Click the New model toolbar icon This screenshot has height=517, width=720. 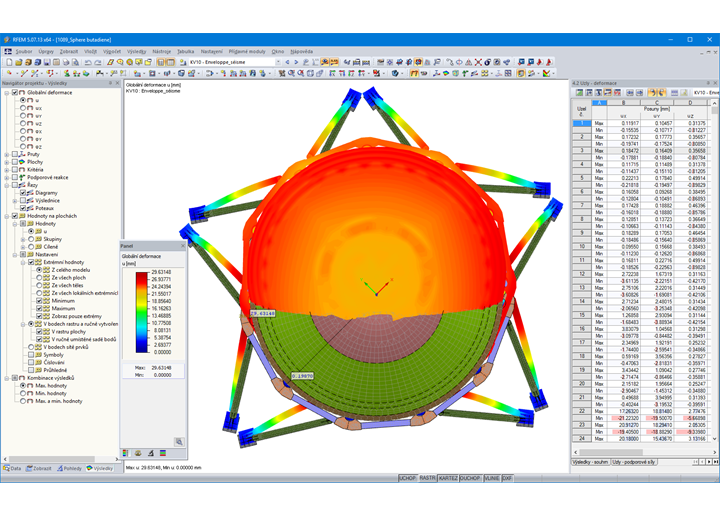(9, 62)
